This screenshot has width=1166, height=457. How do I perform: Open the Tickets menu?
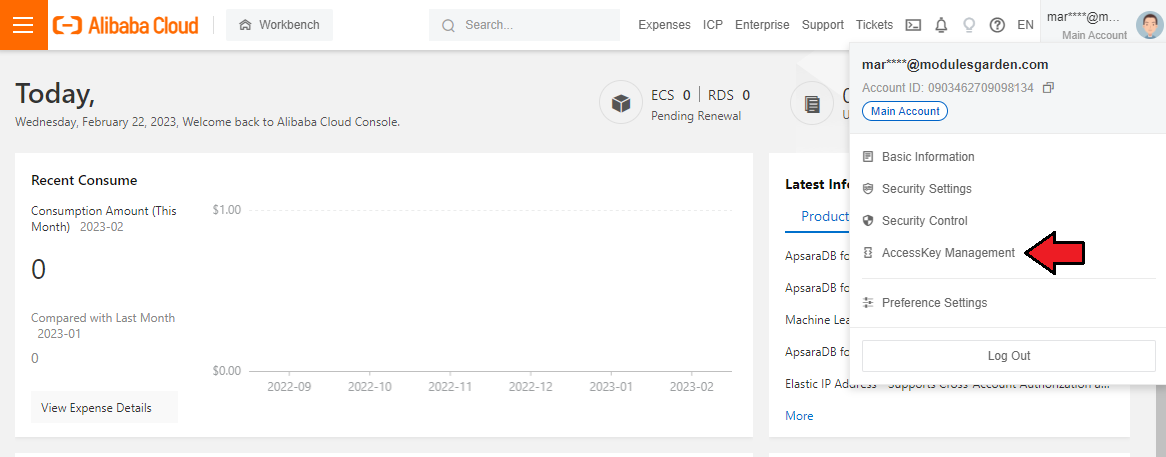[x=874, y=25]
